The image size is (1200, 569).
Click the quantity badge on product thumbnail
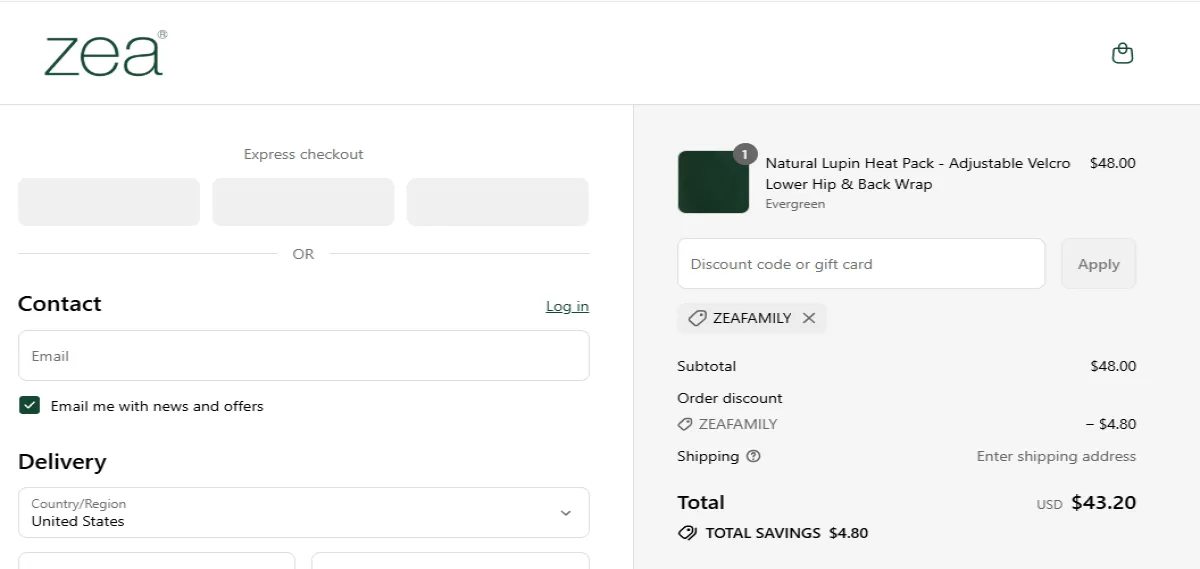click(745, 154)
